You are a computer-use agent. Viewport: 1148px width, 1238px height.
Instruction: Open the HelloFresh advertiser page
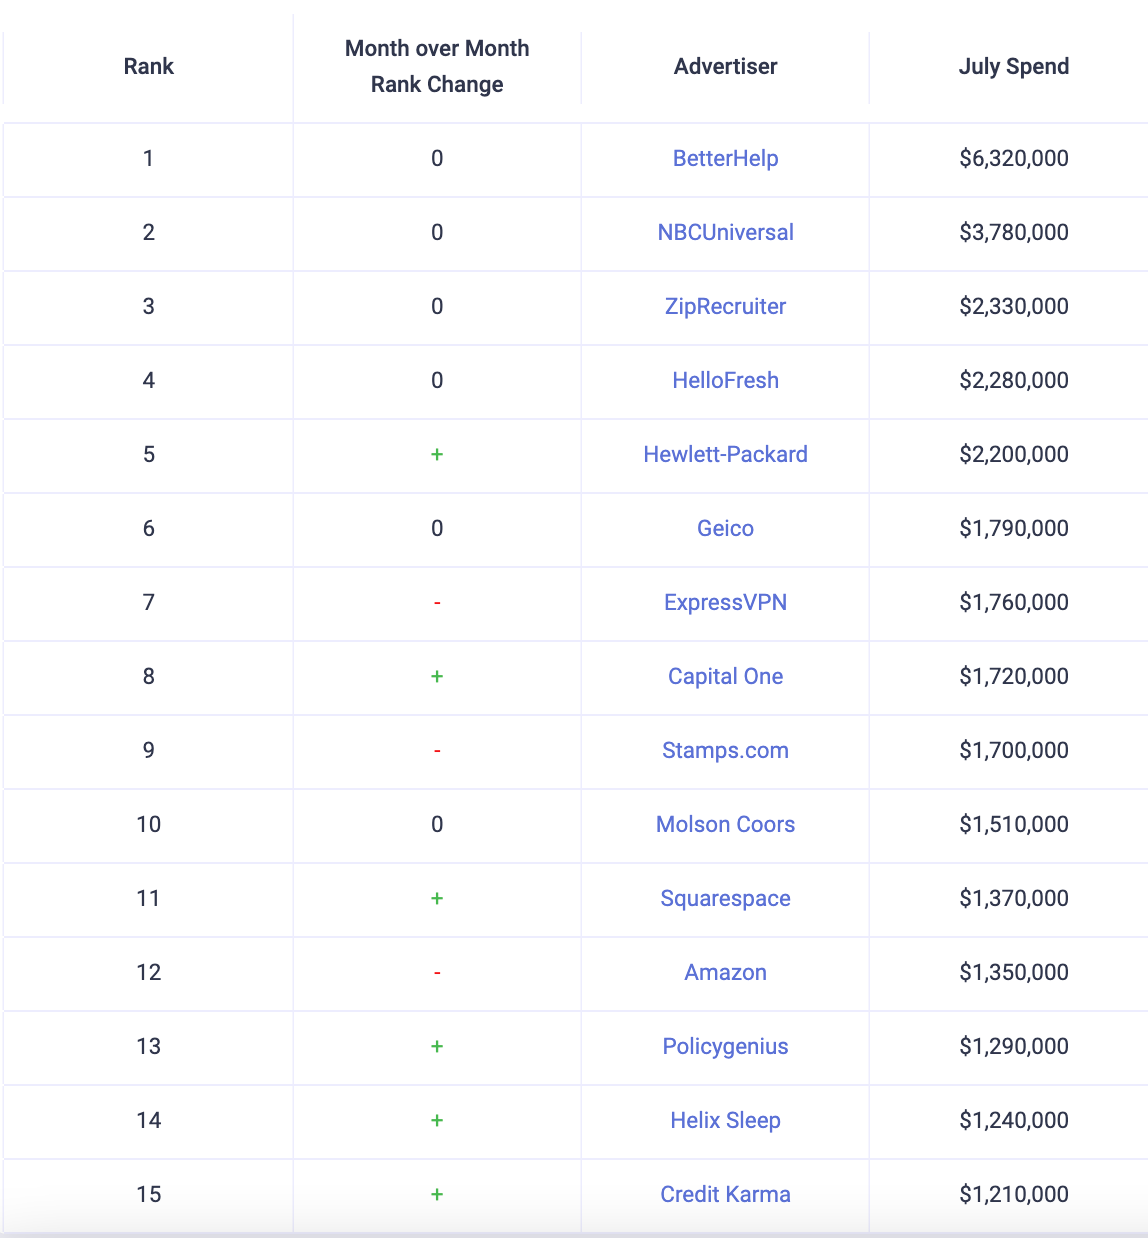[x=725, y=380]
